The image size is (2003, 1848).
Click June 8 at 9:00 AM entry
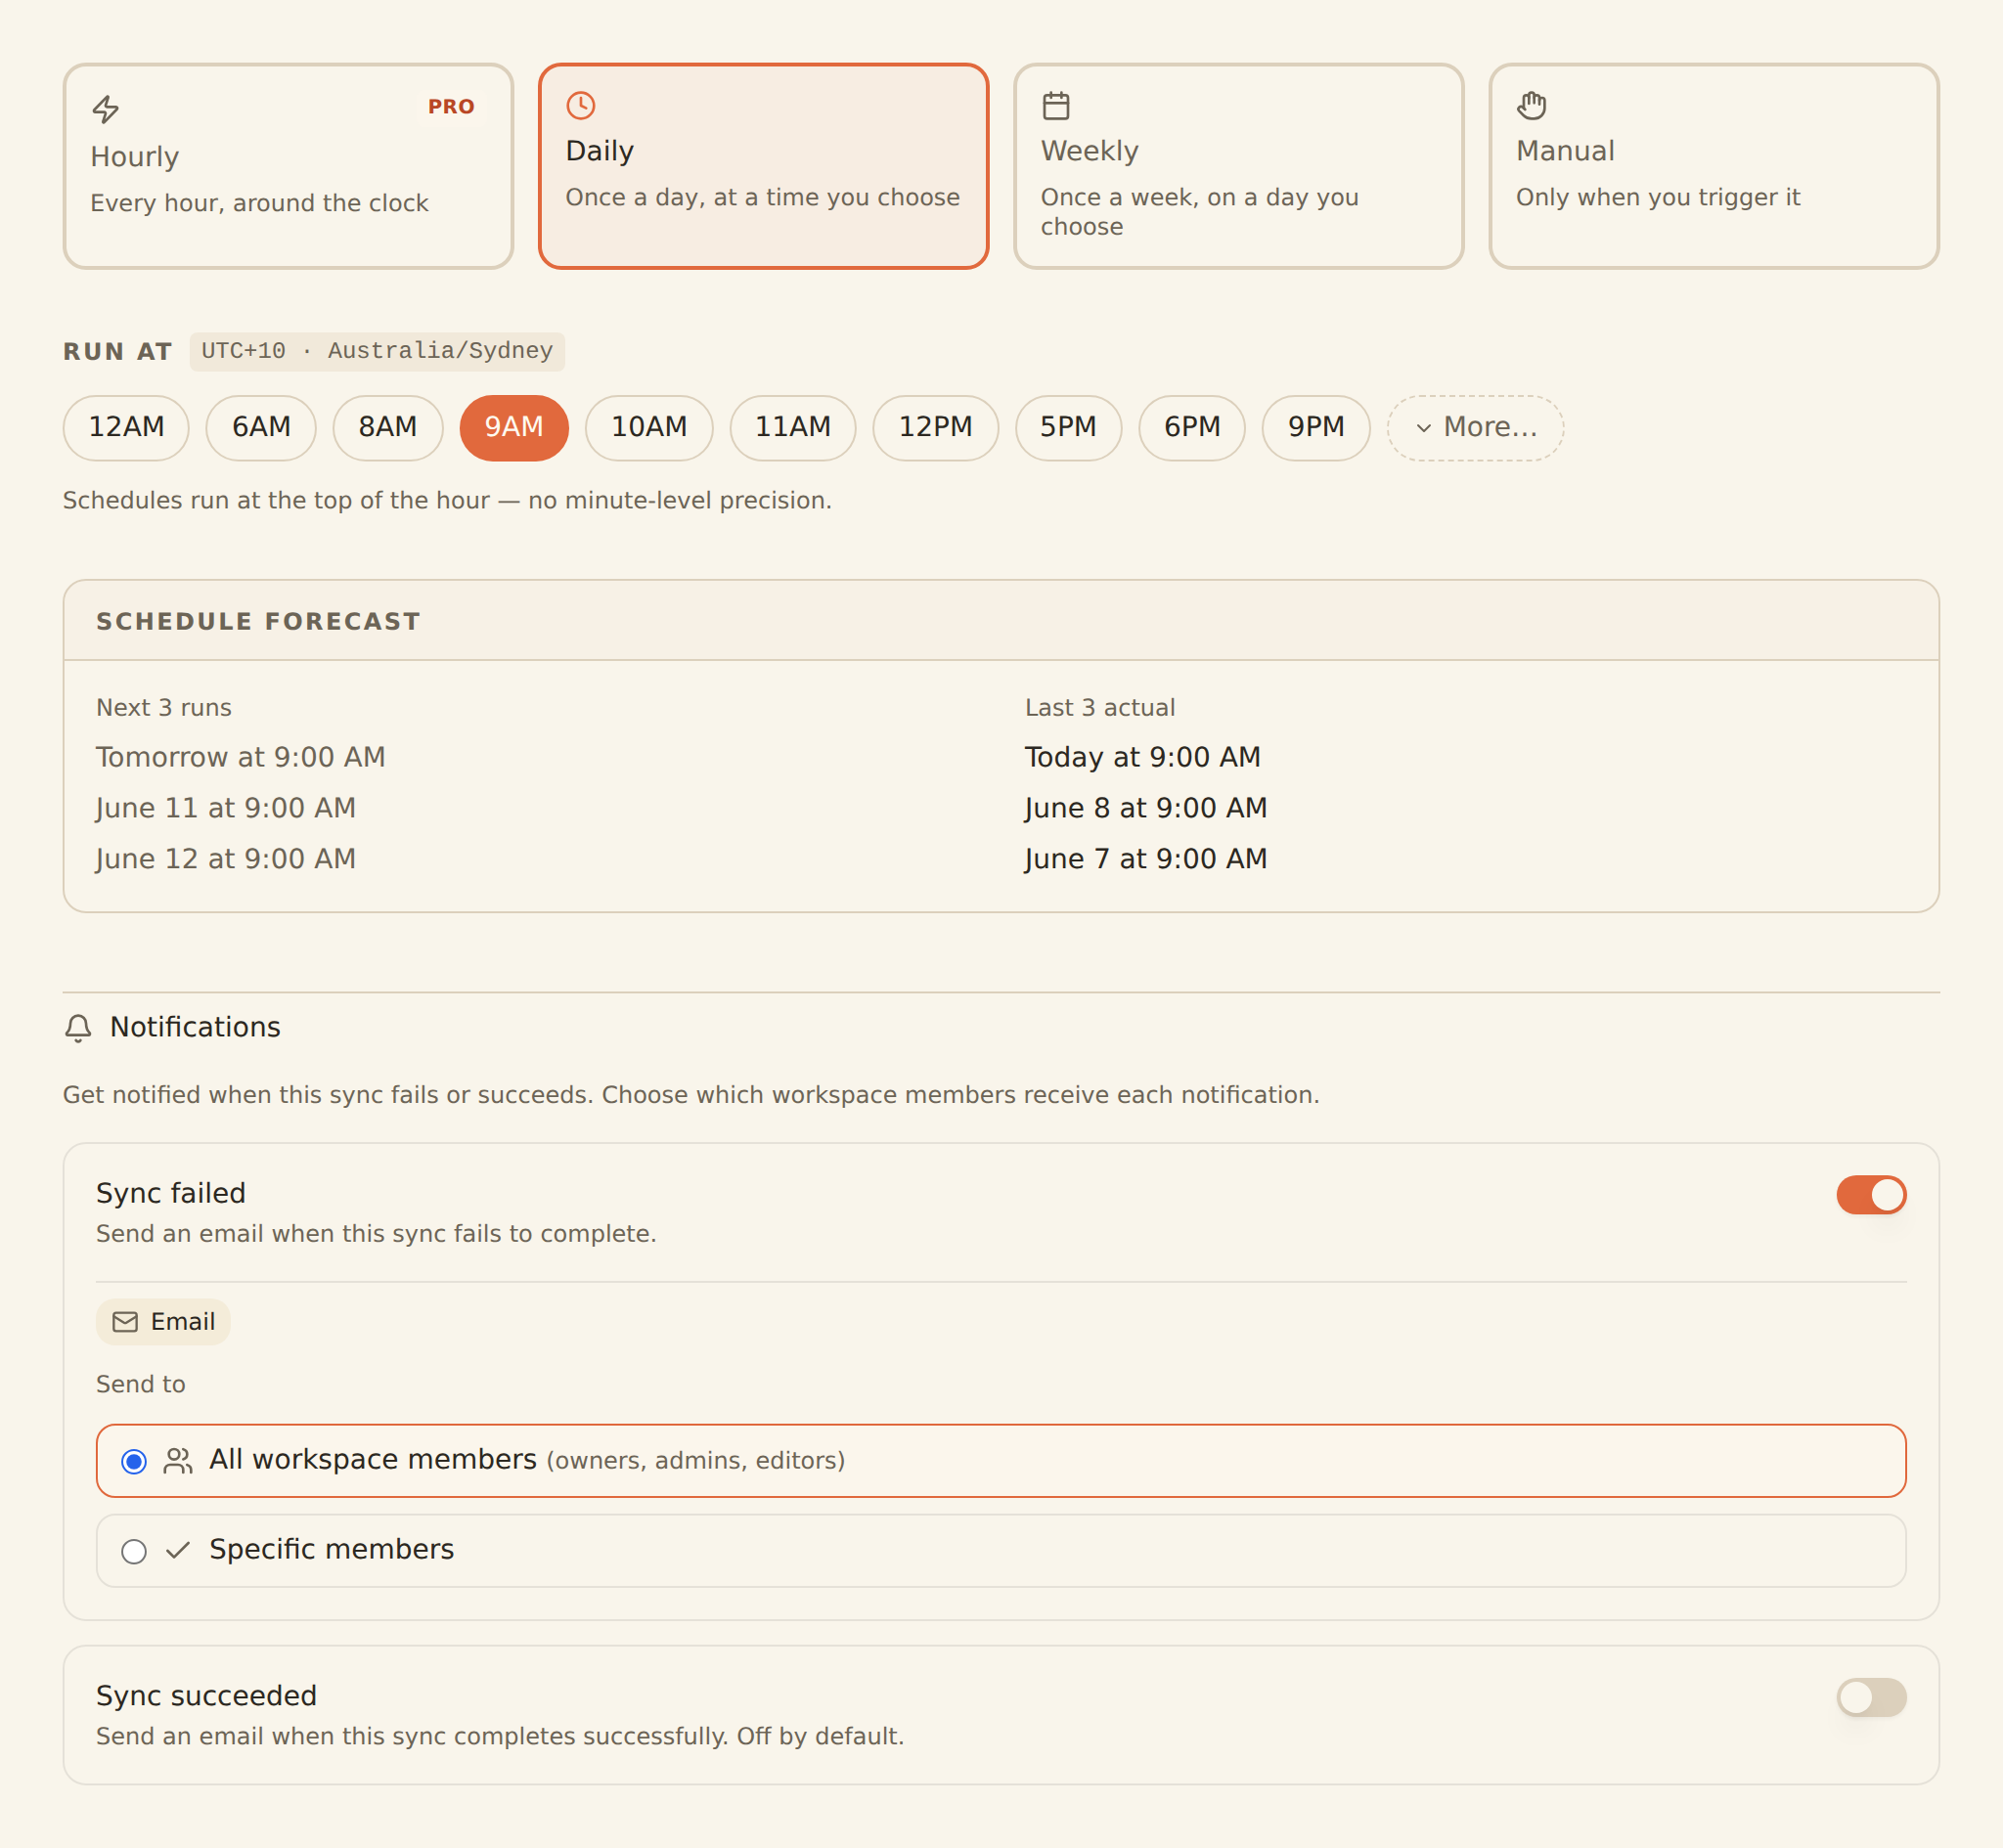(1146, 808)
